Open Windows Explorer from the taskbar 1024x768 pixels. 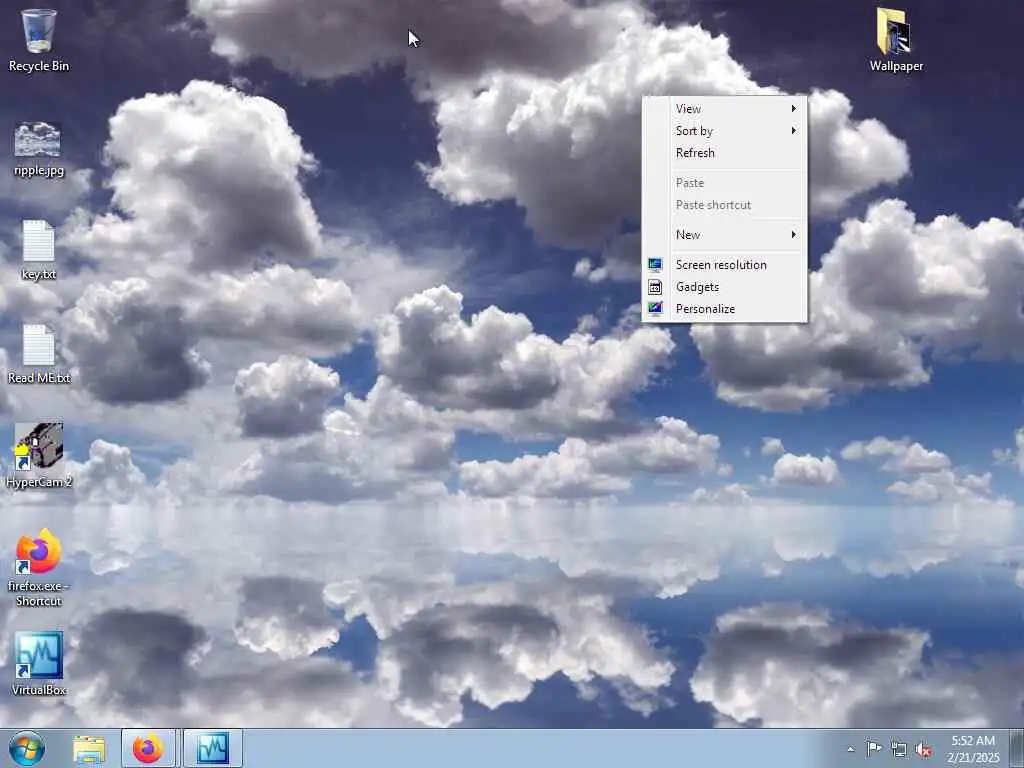(x=89, y=748)
